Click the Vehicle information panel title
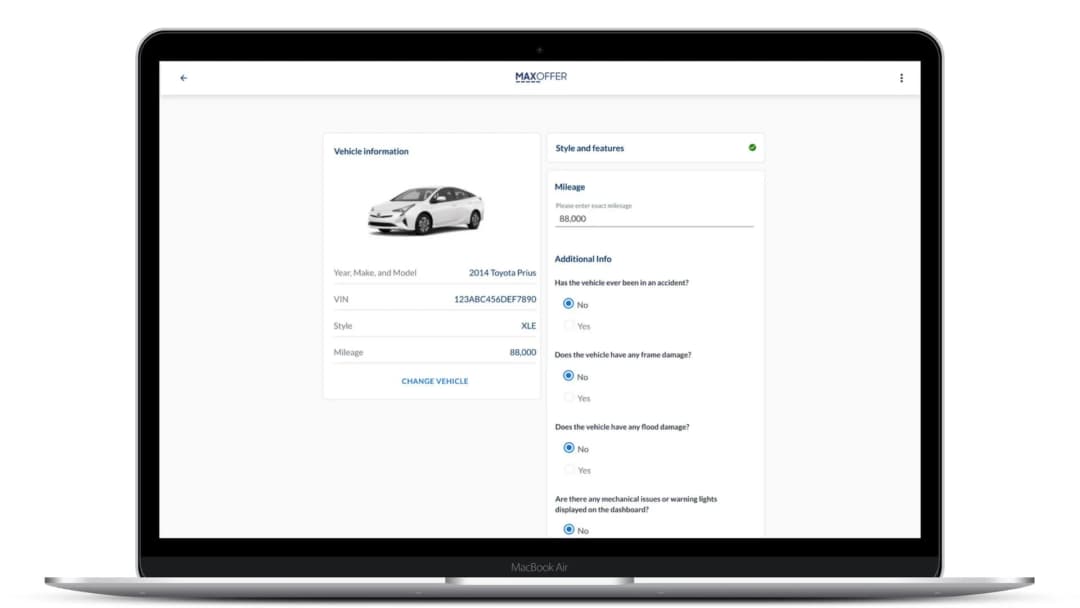 370,151
